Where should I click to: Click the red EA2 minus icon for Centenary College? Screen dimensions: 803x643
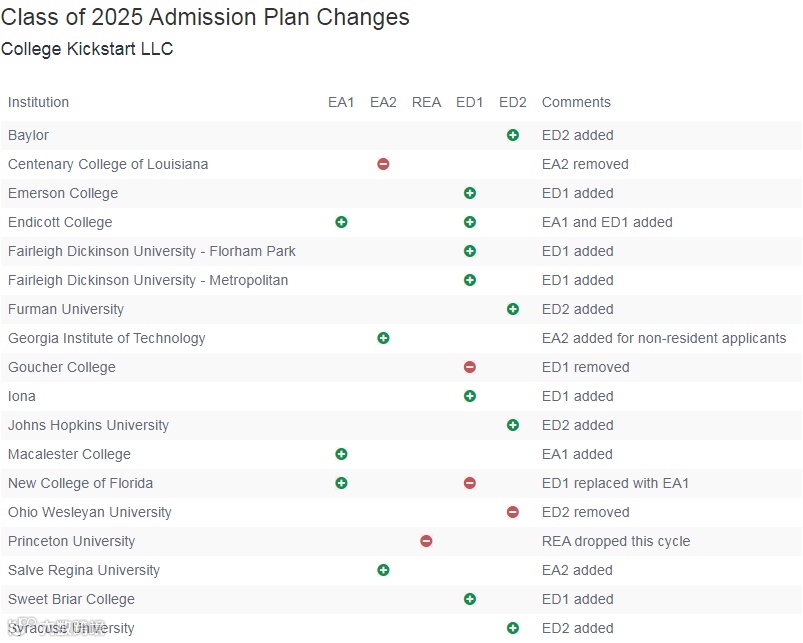(x=383, y=164)
